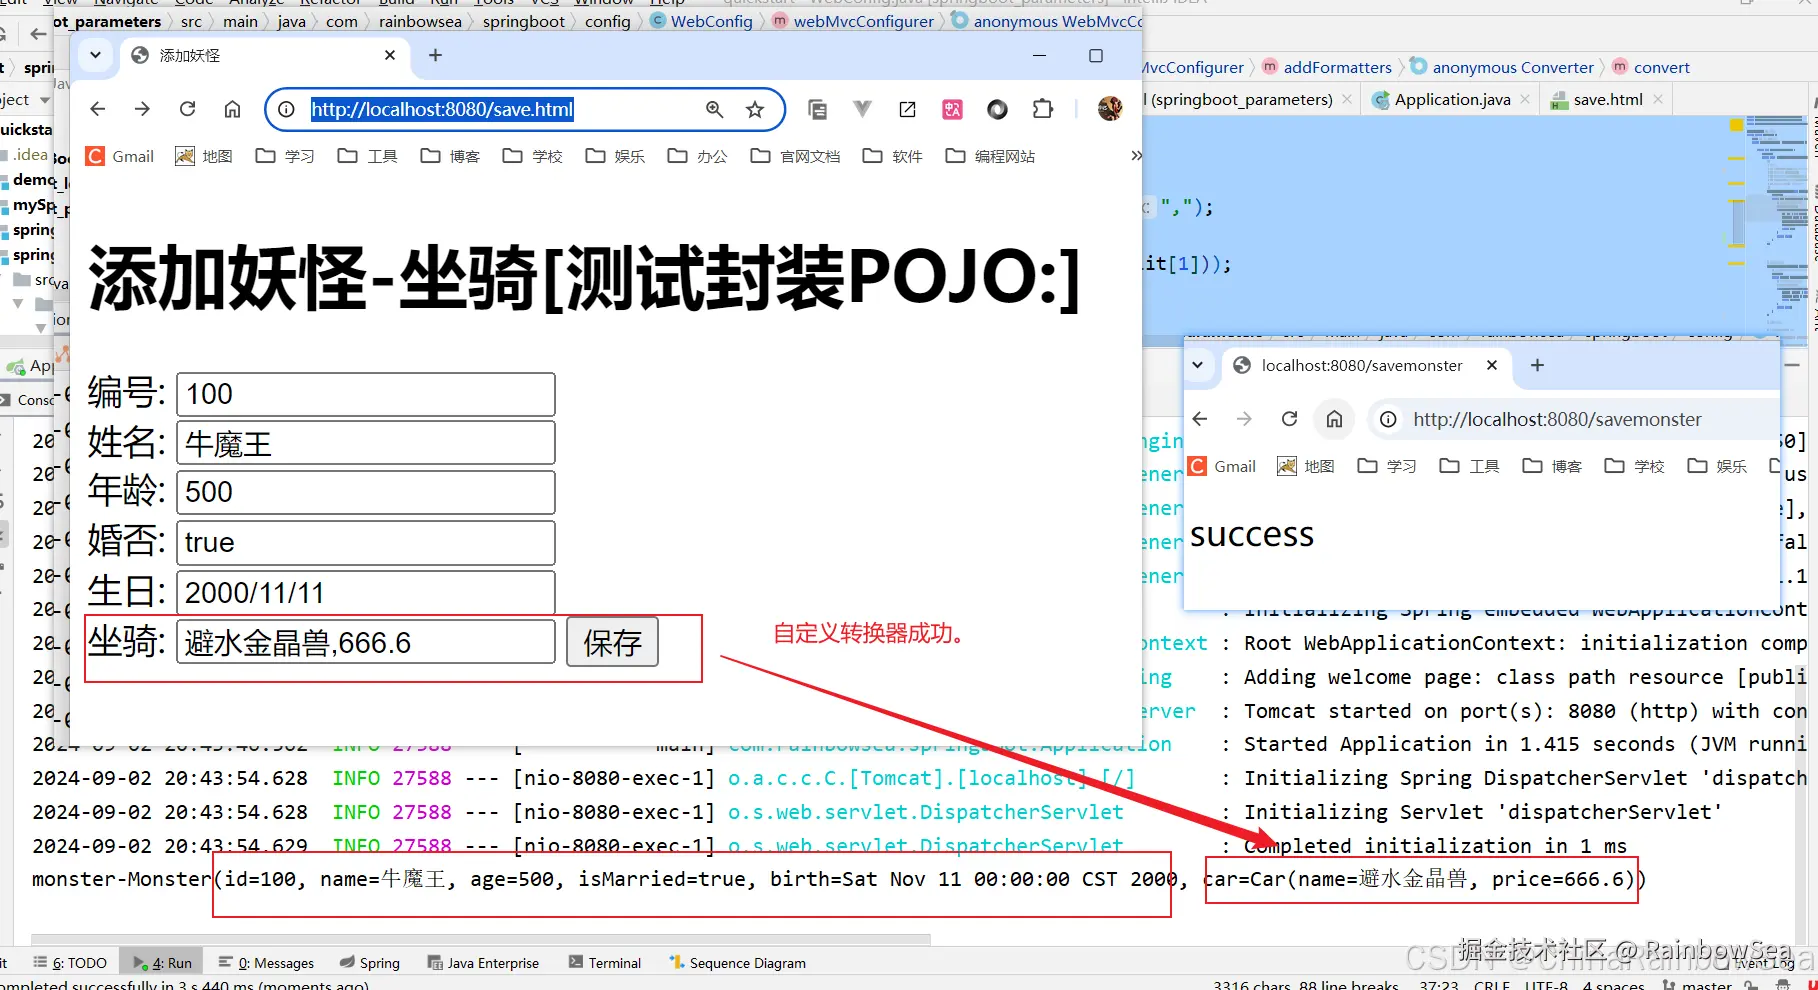Click the save.html URL in the address bar
The height and width of the screenshot is (990, 1818).
(443, 109)
